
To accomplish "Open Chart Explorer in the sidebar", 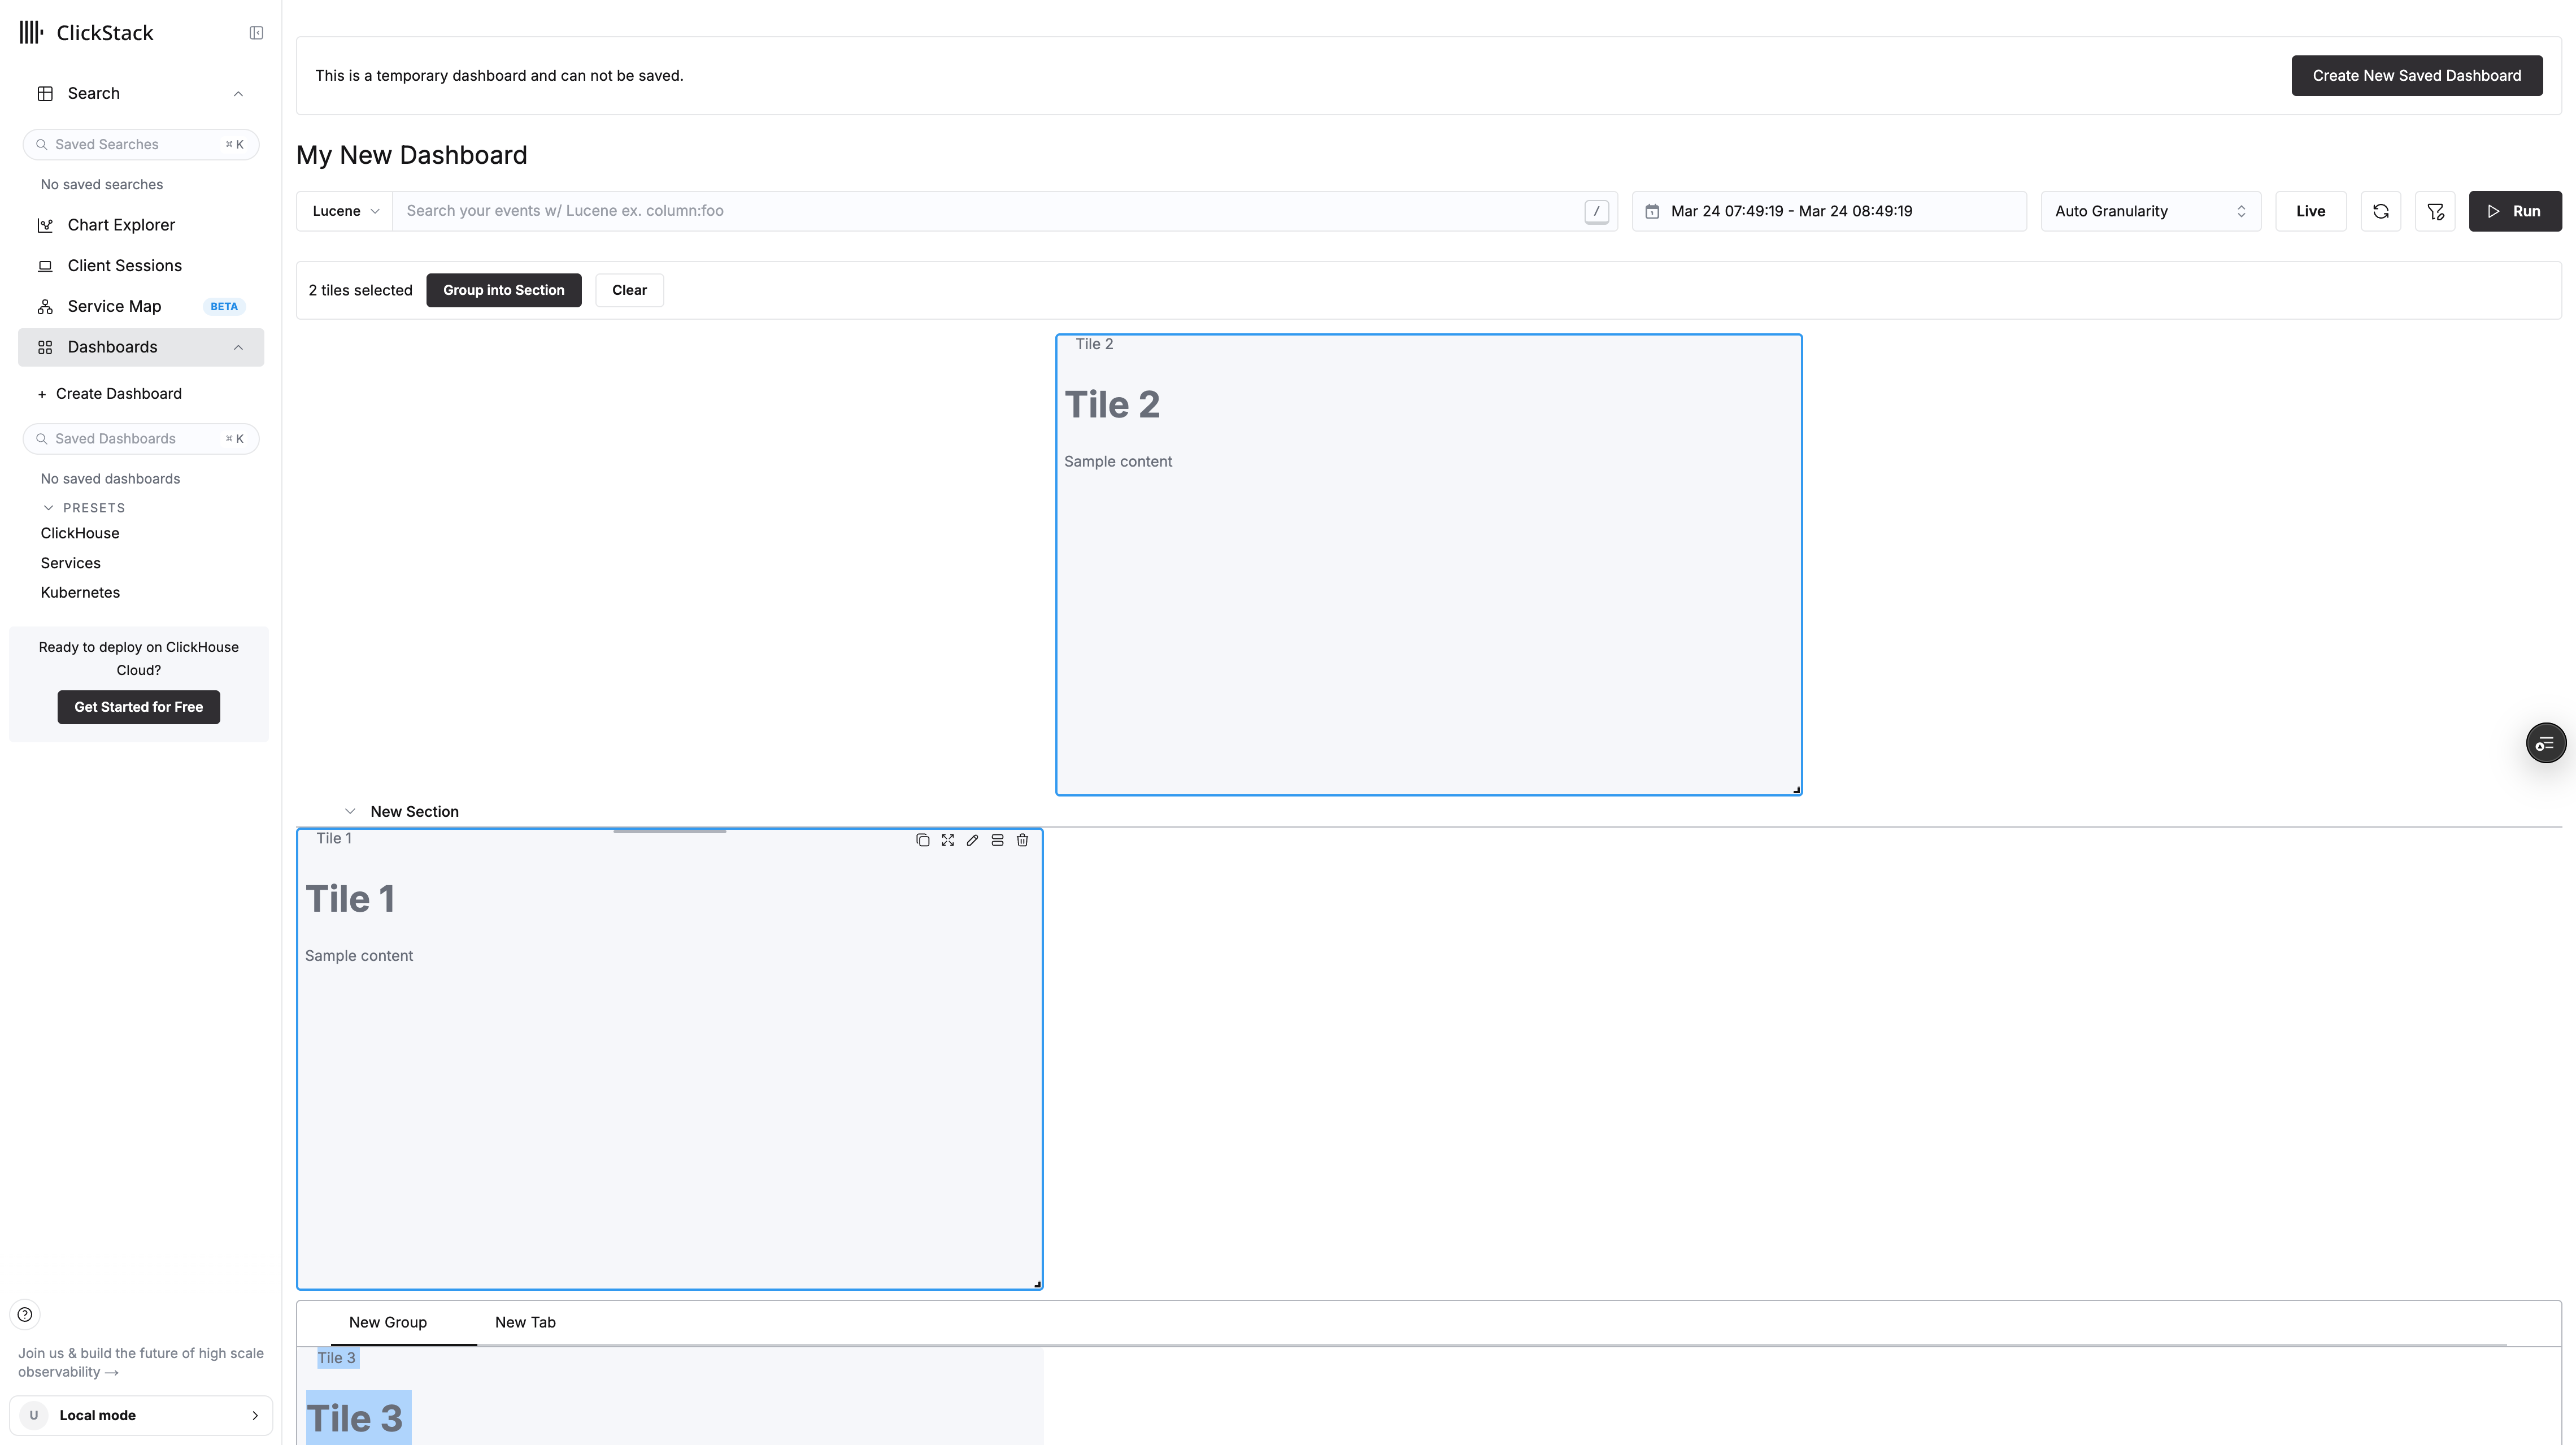I will [x=121, y=225].
